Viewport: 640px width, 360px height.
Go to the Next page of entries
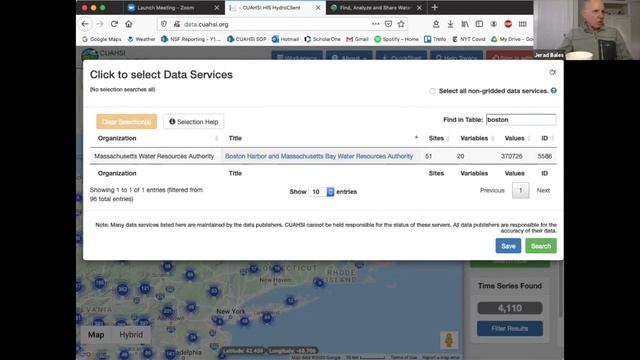pos(543,190)
